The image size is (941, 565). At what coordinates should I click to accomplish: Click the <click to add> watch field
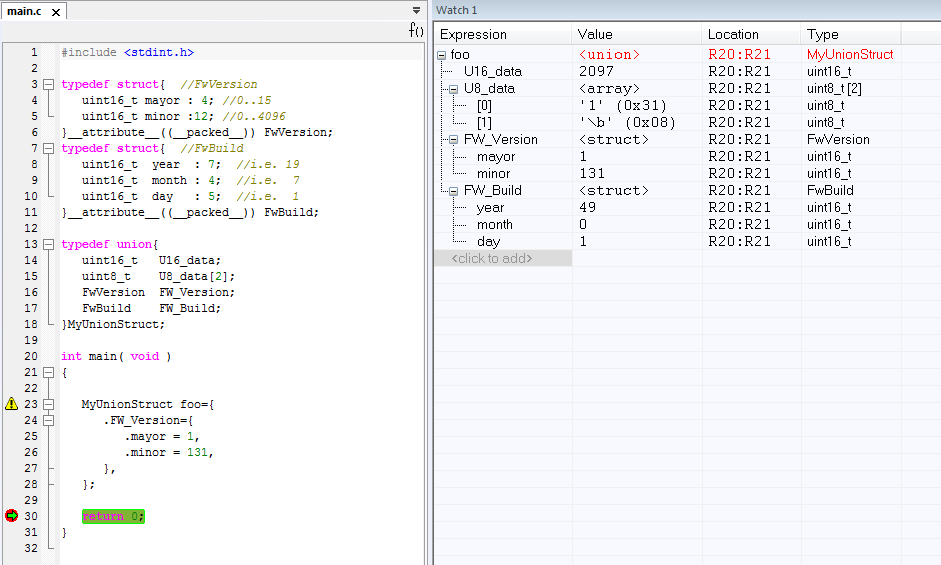click(503, 258)
